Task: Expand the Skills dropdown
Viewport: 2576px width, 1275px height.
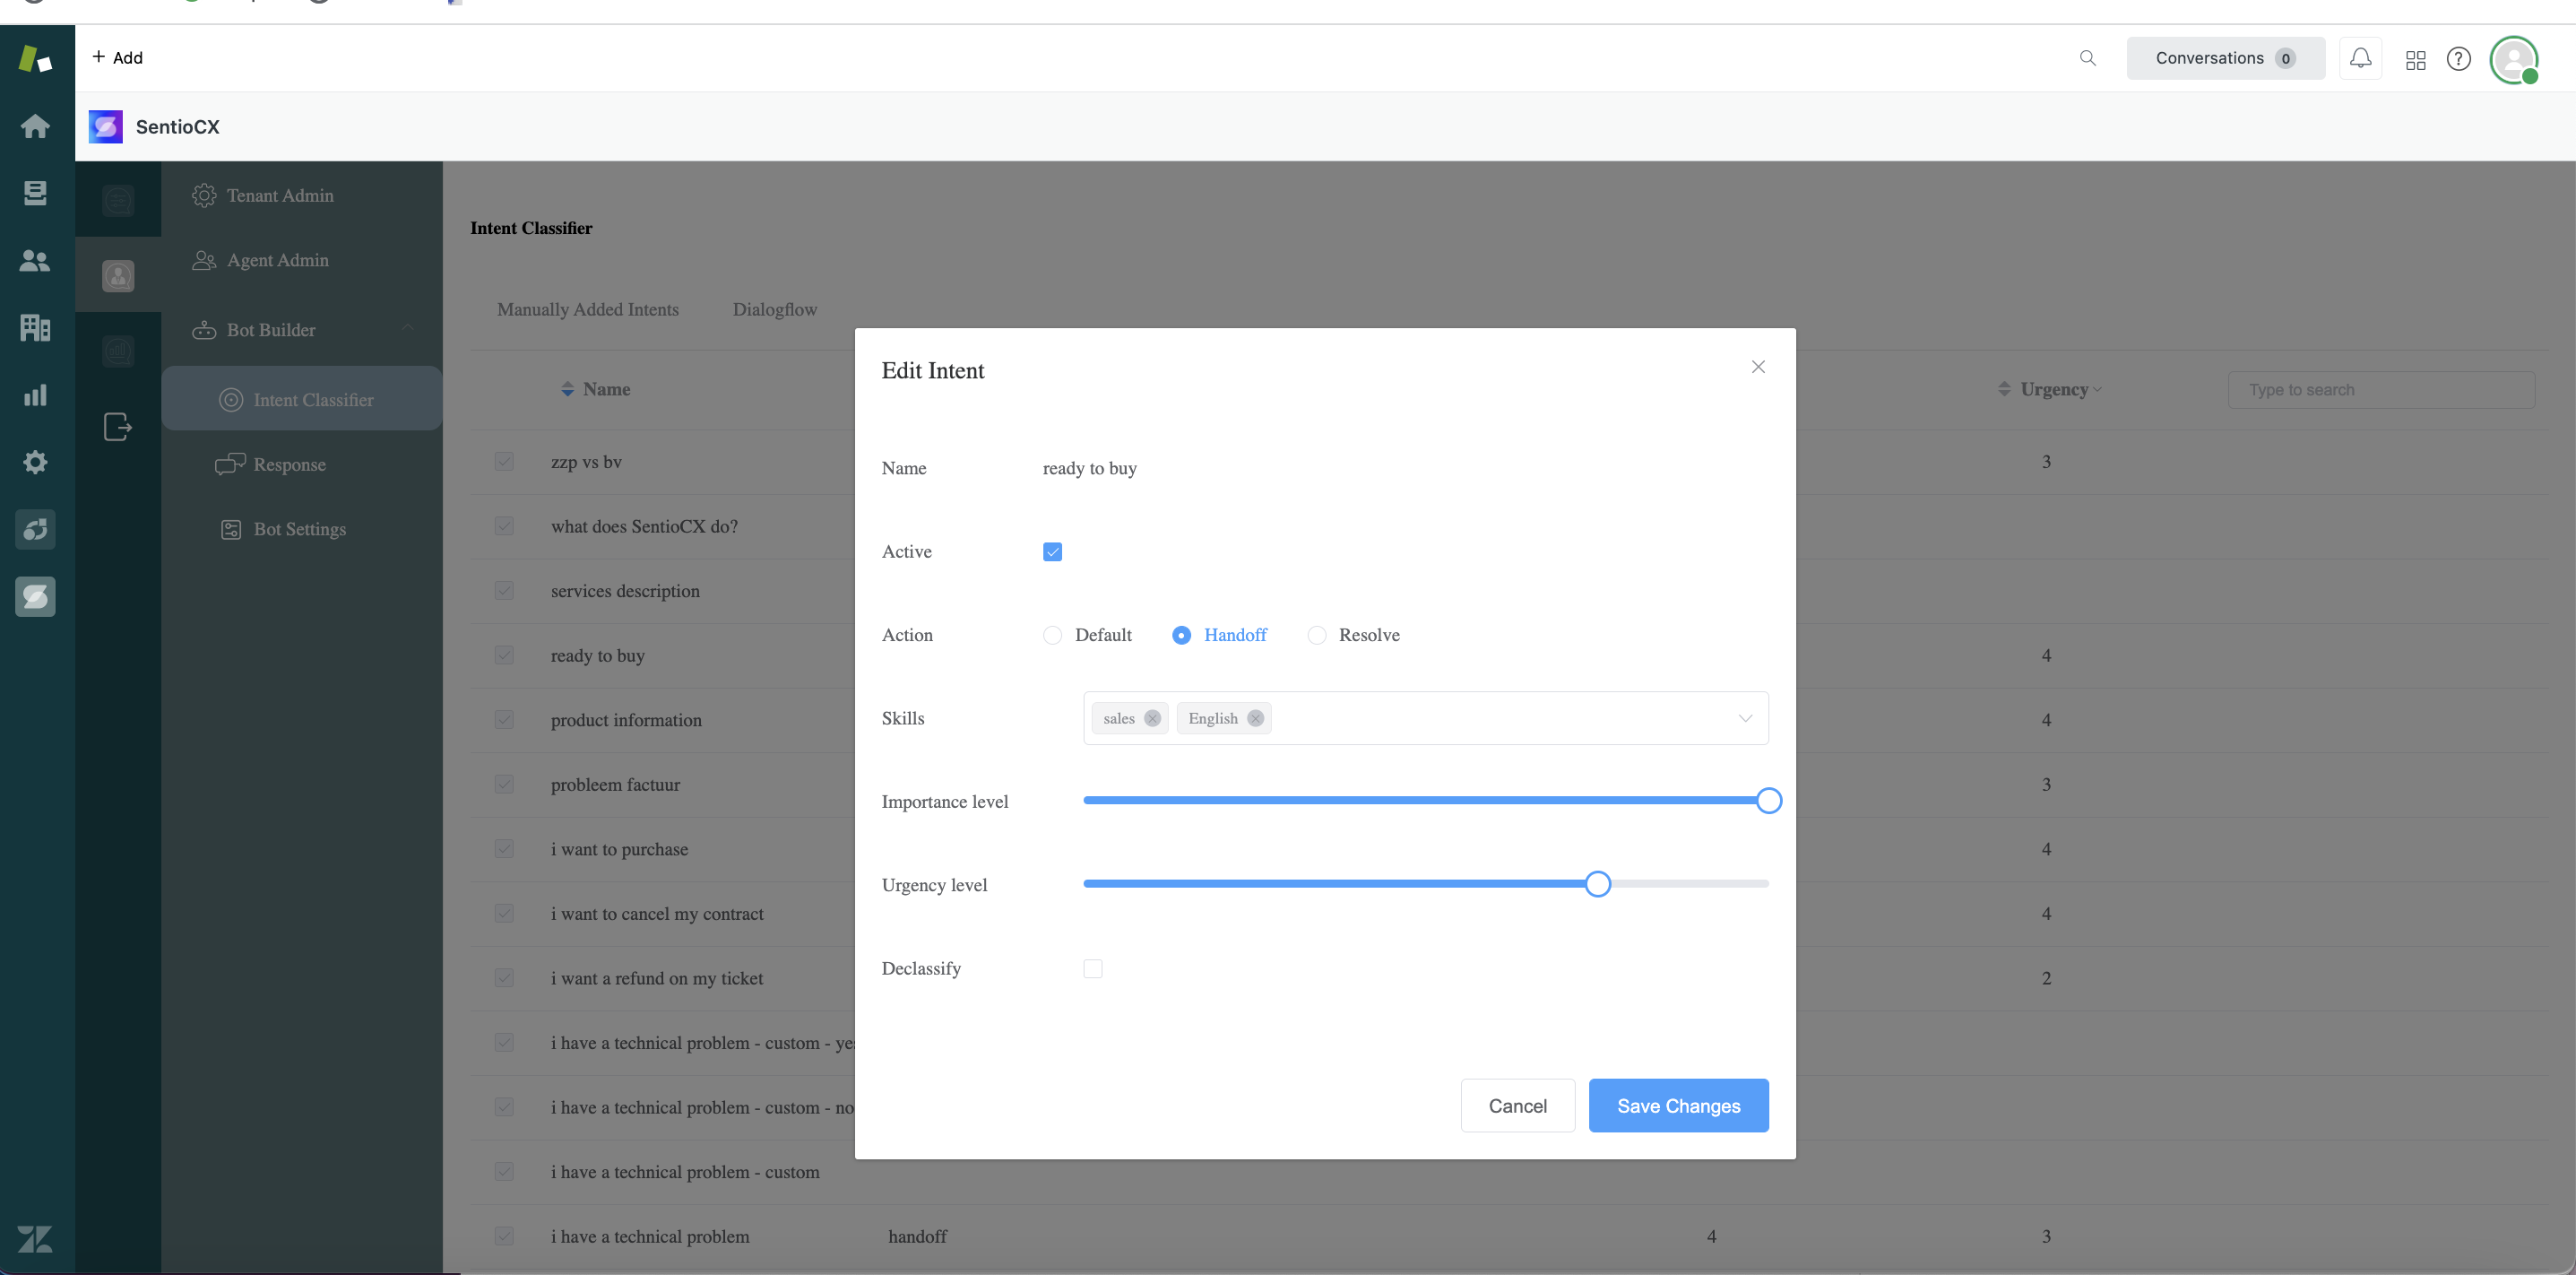Action: pyautogui.click(x=1745, y=718)
